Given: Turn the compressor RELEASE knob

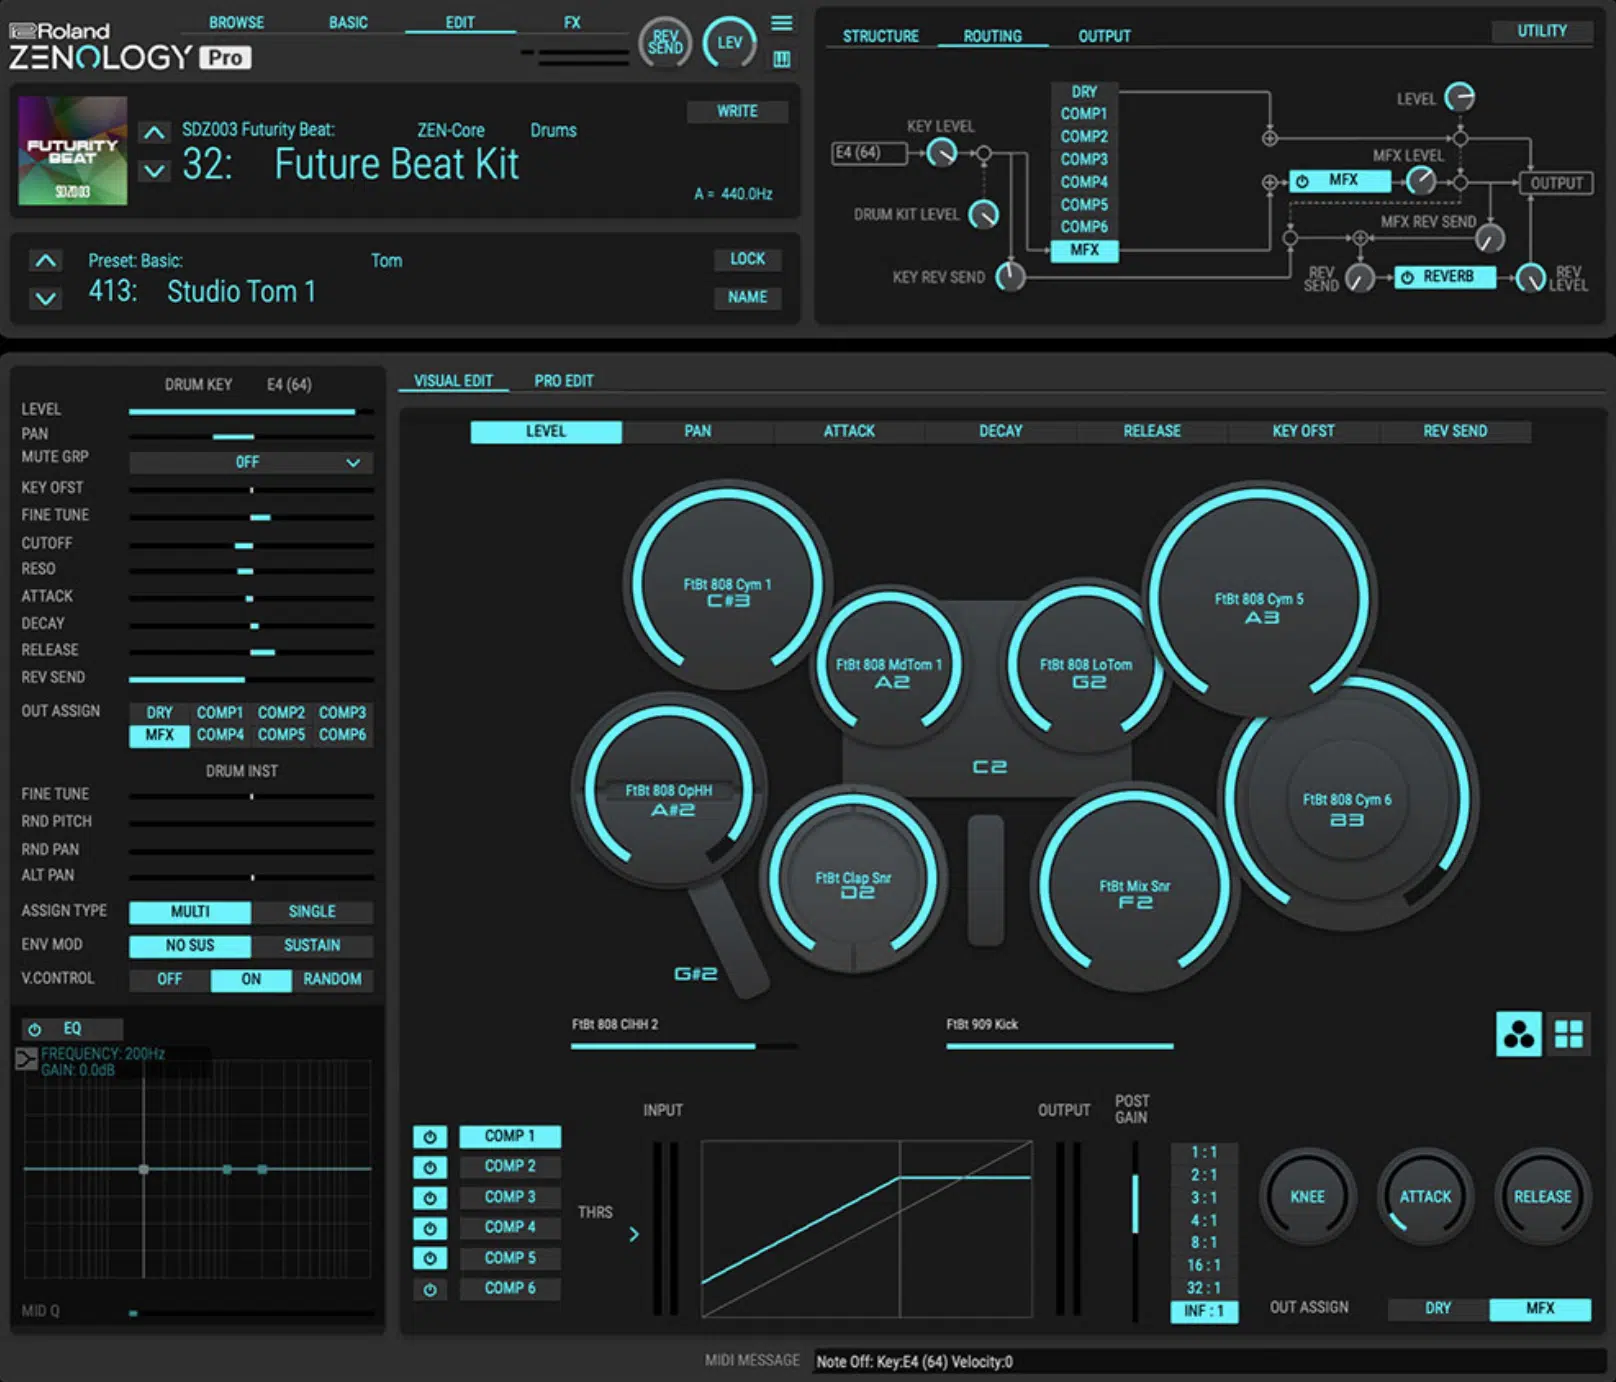Looking at the screenshot, I should 1542,1196.
